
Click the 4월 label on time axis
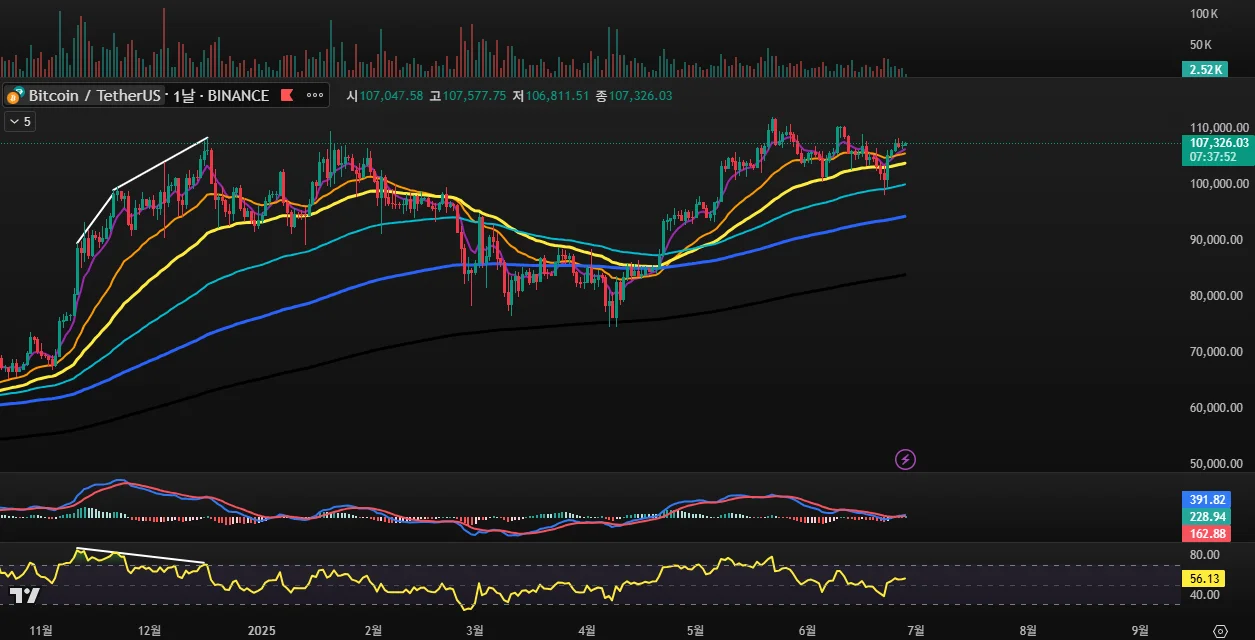(x=587, y=631)
